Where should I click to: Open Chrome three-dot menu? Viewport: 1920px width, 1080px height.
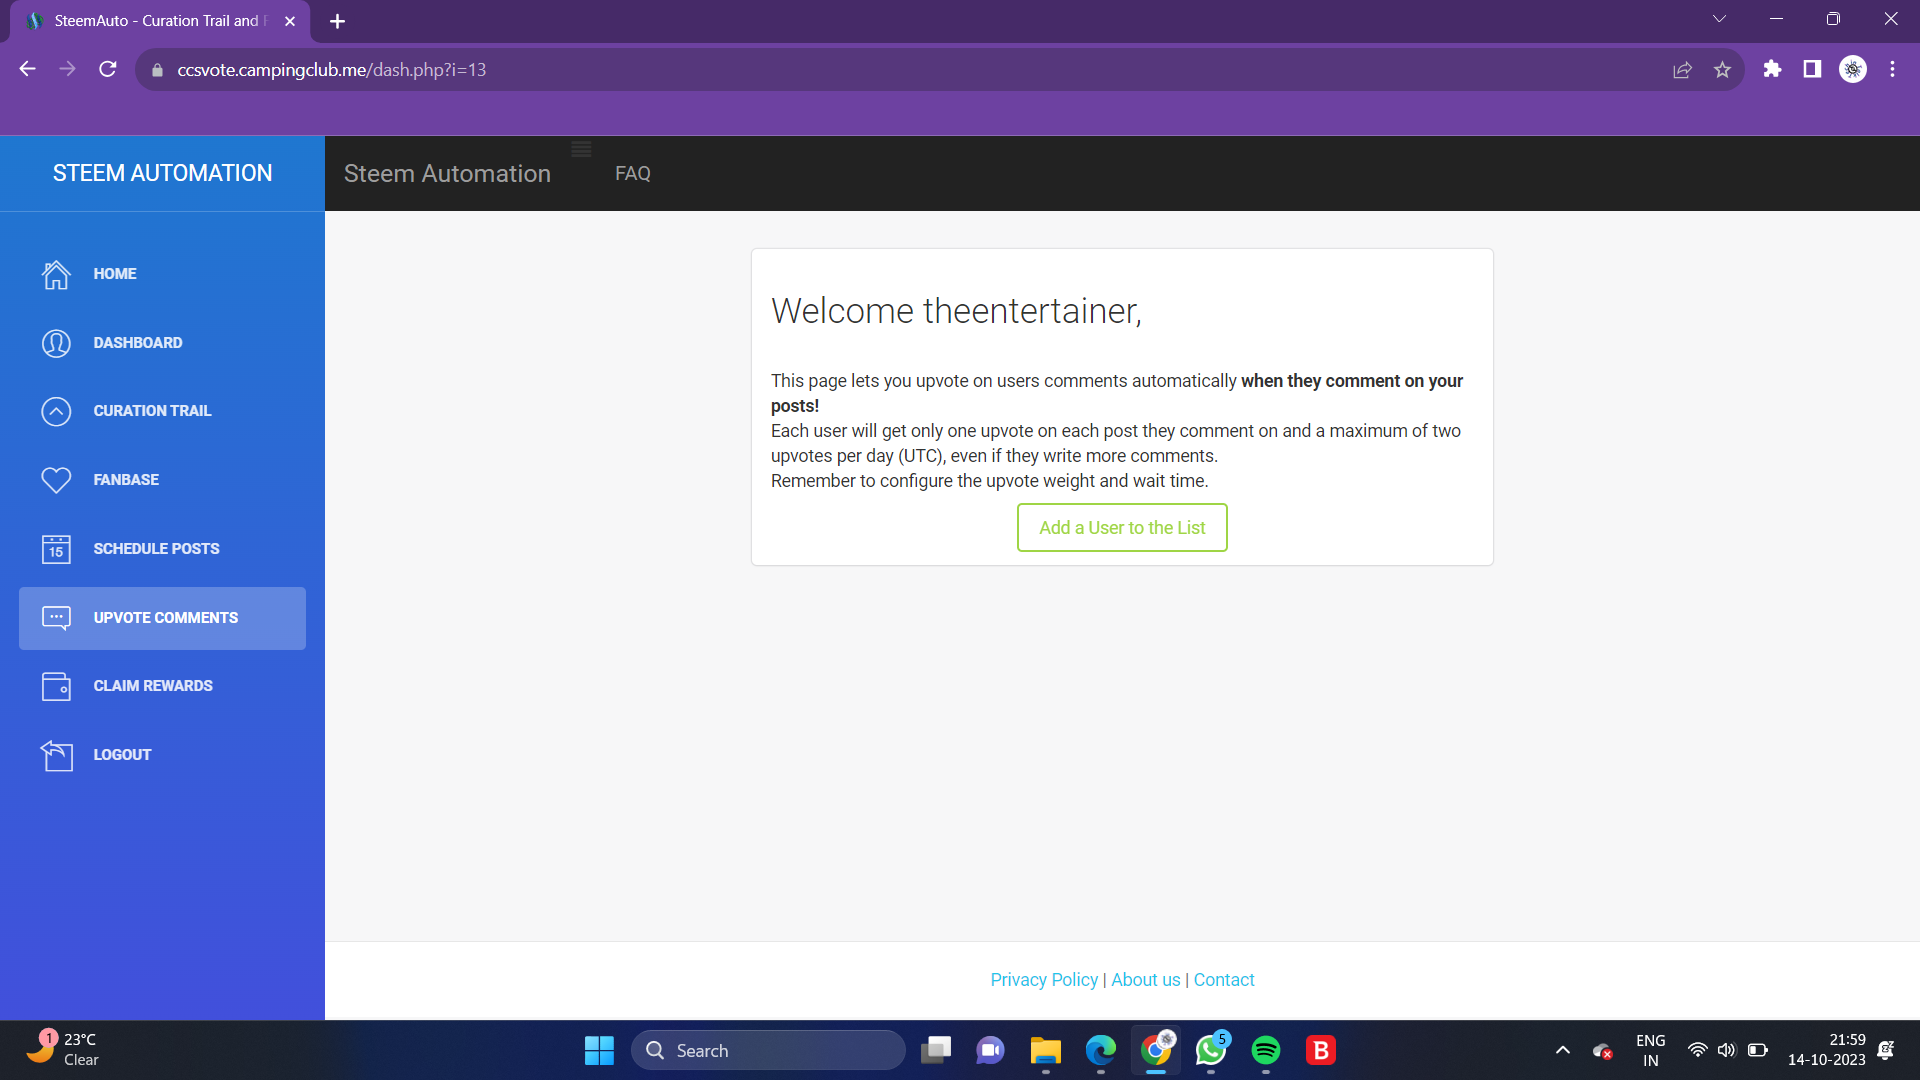(1892, 69)
